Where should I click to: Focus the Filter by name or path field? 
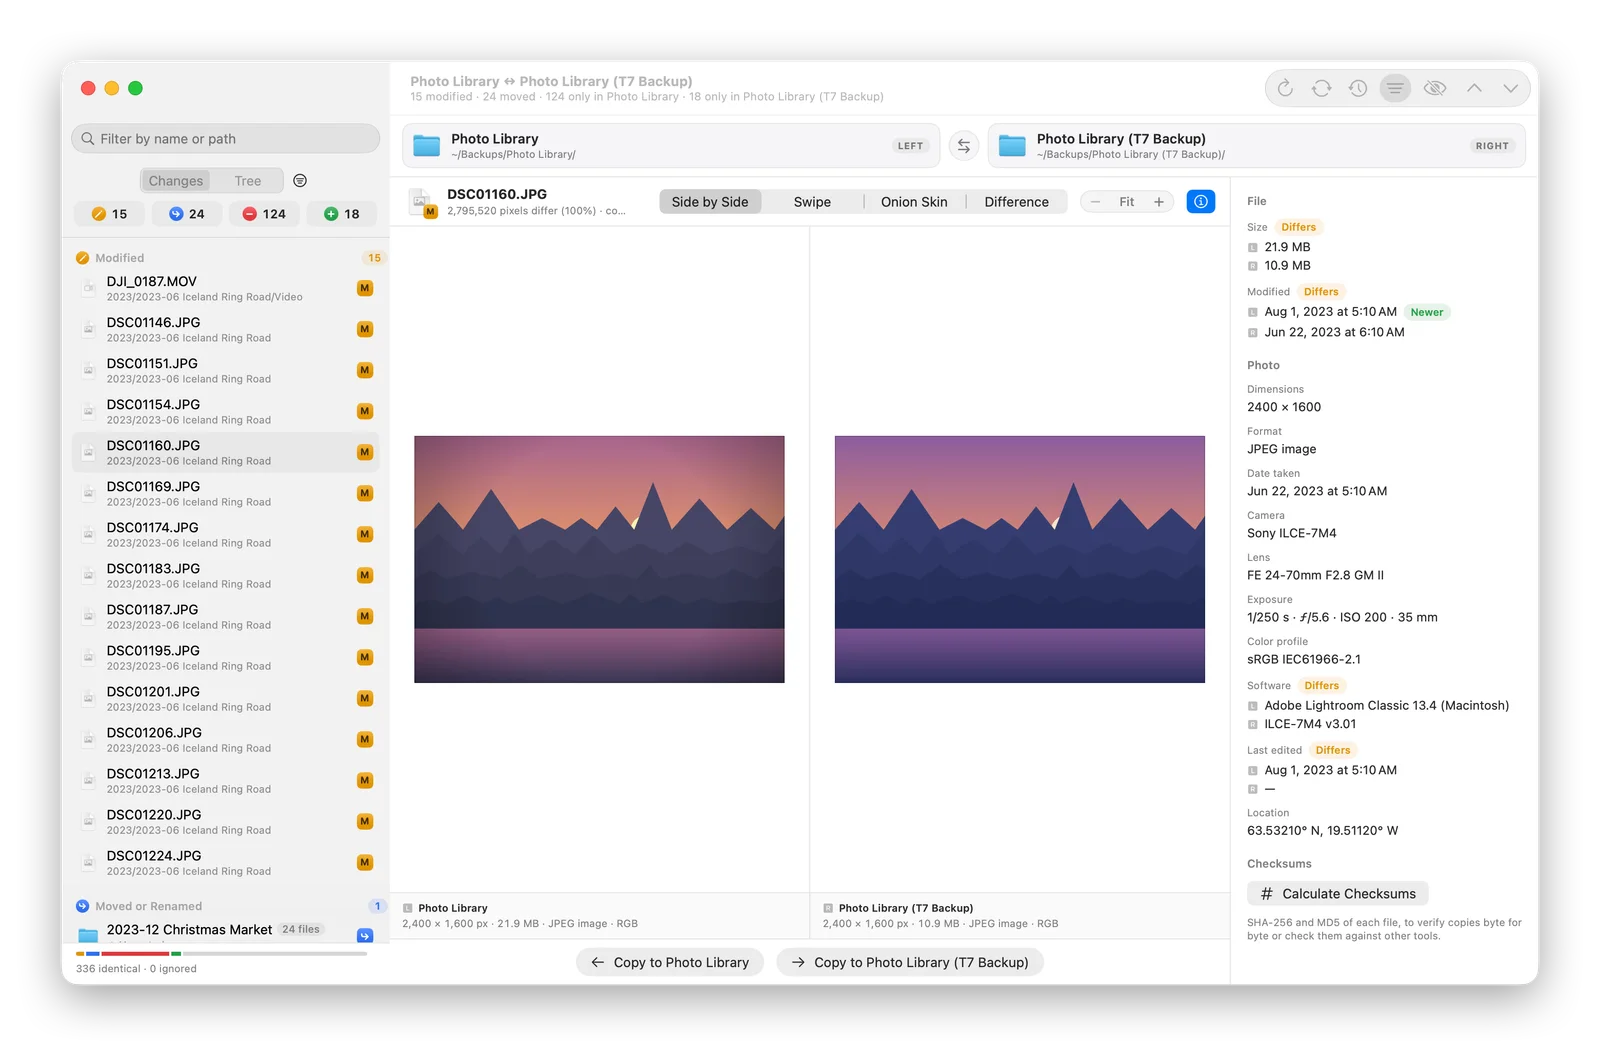(226, 139)
